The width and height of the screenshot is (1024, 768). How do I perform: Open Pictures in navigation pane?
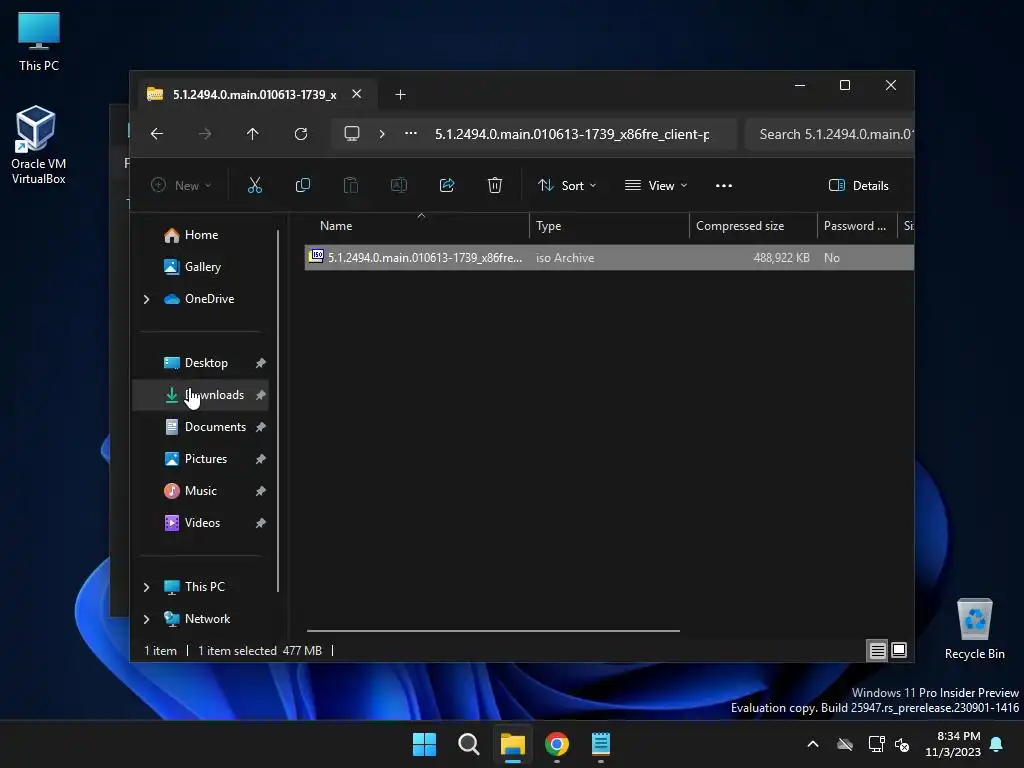point(200,459)
